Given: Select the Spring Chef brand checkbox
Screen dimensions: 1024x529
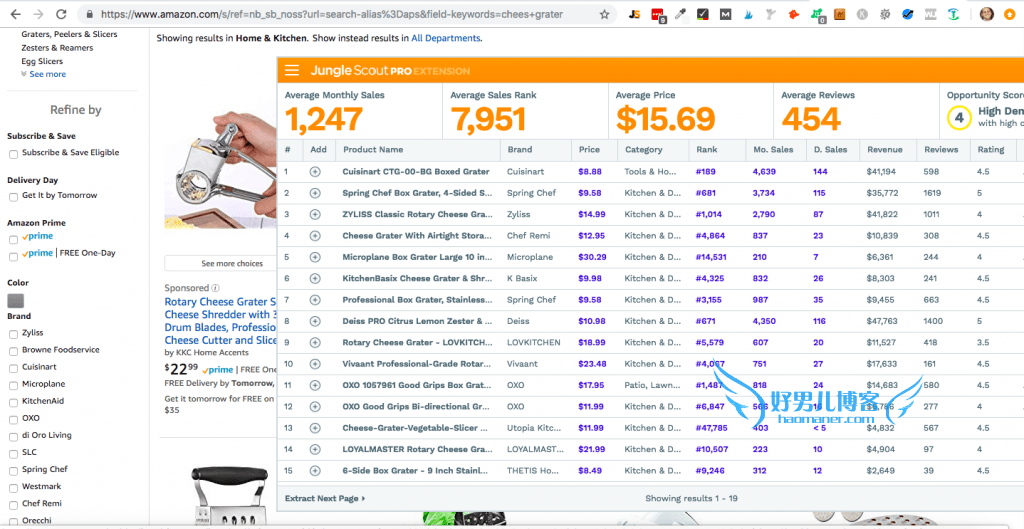Looking at the screenshot, I should [x=13, y=470].
